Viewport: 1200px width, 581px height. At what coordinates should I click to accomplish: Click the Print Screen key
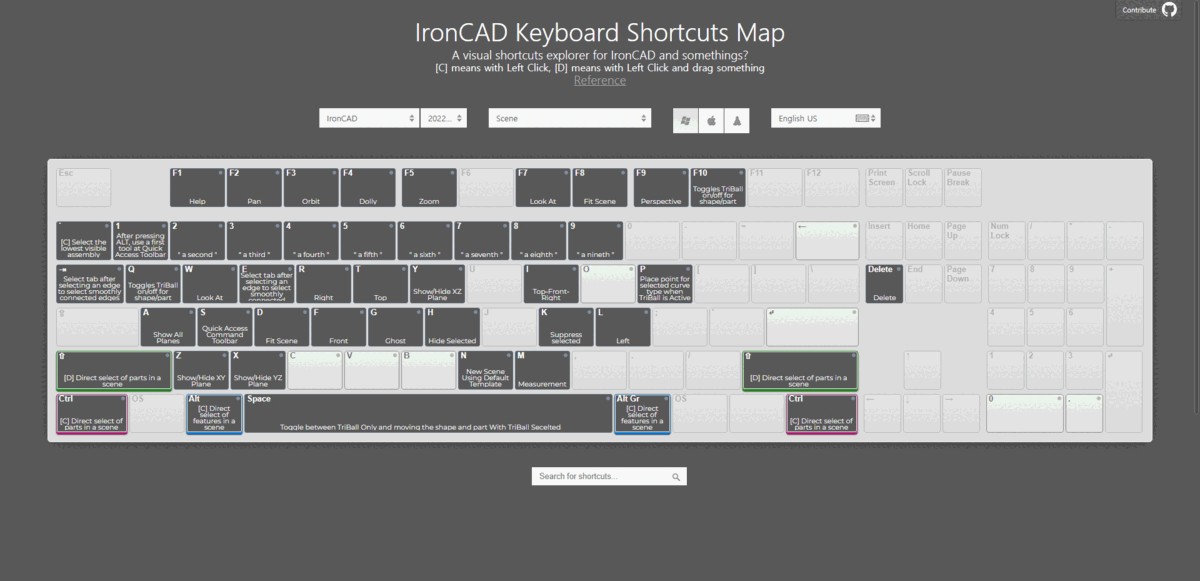click(x=884, y=188)
